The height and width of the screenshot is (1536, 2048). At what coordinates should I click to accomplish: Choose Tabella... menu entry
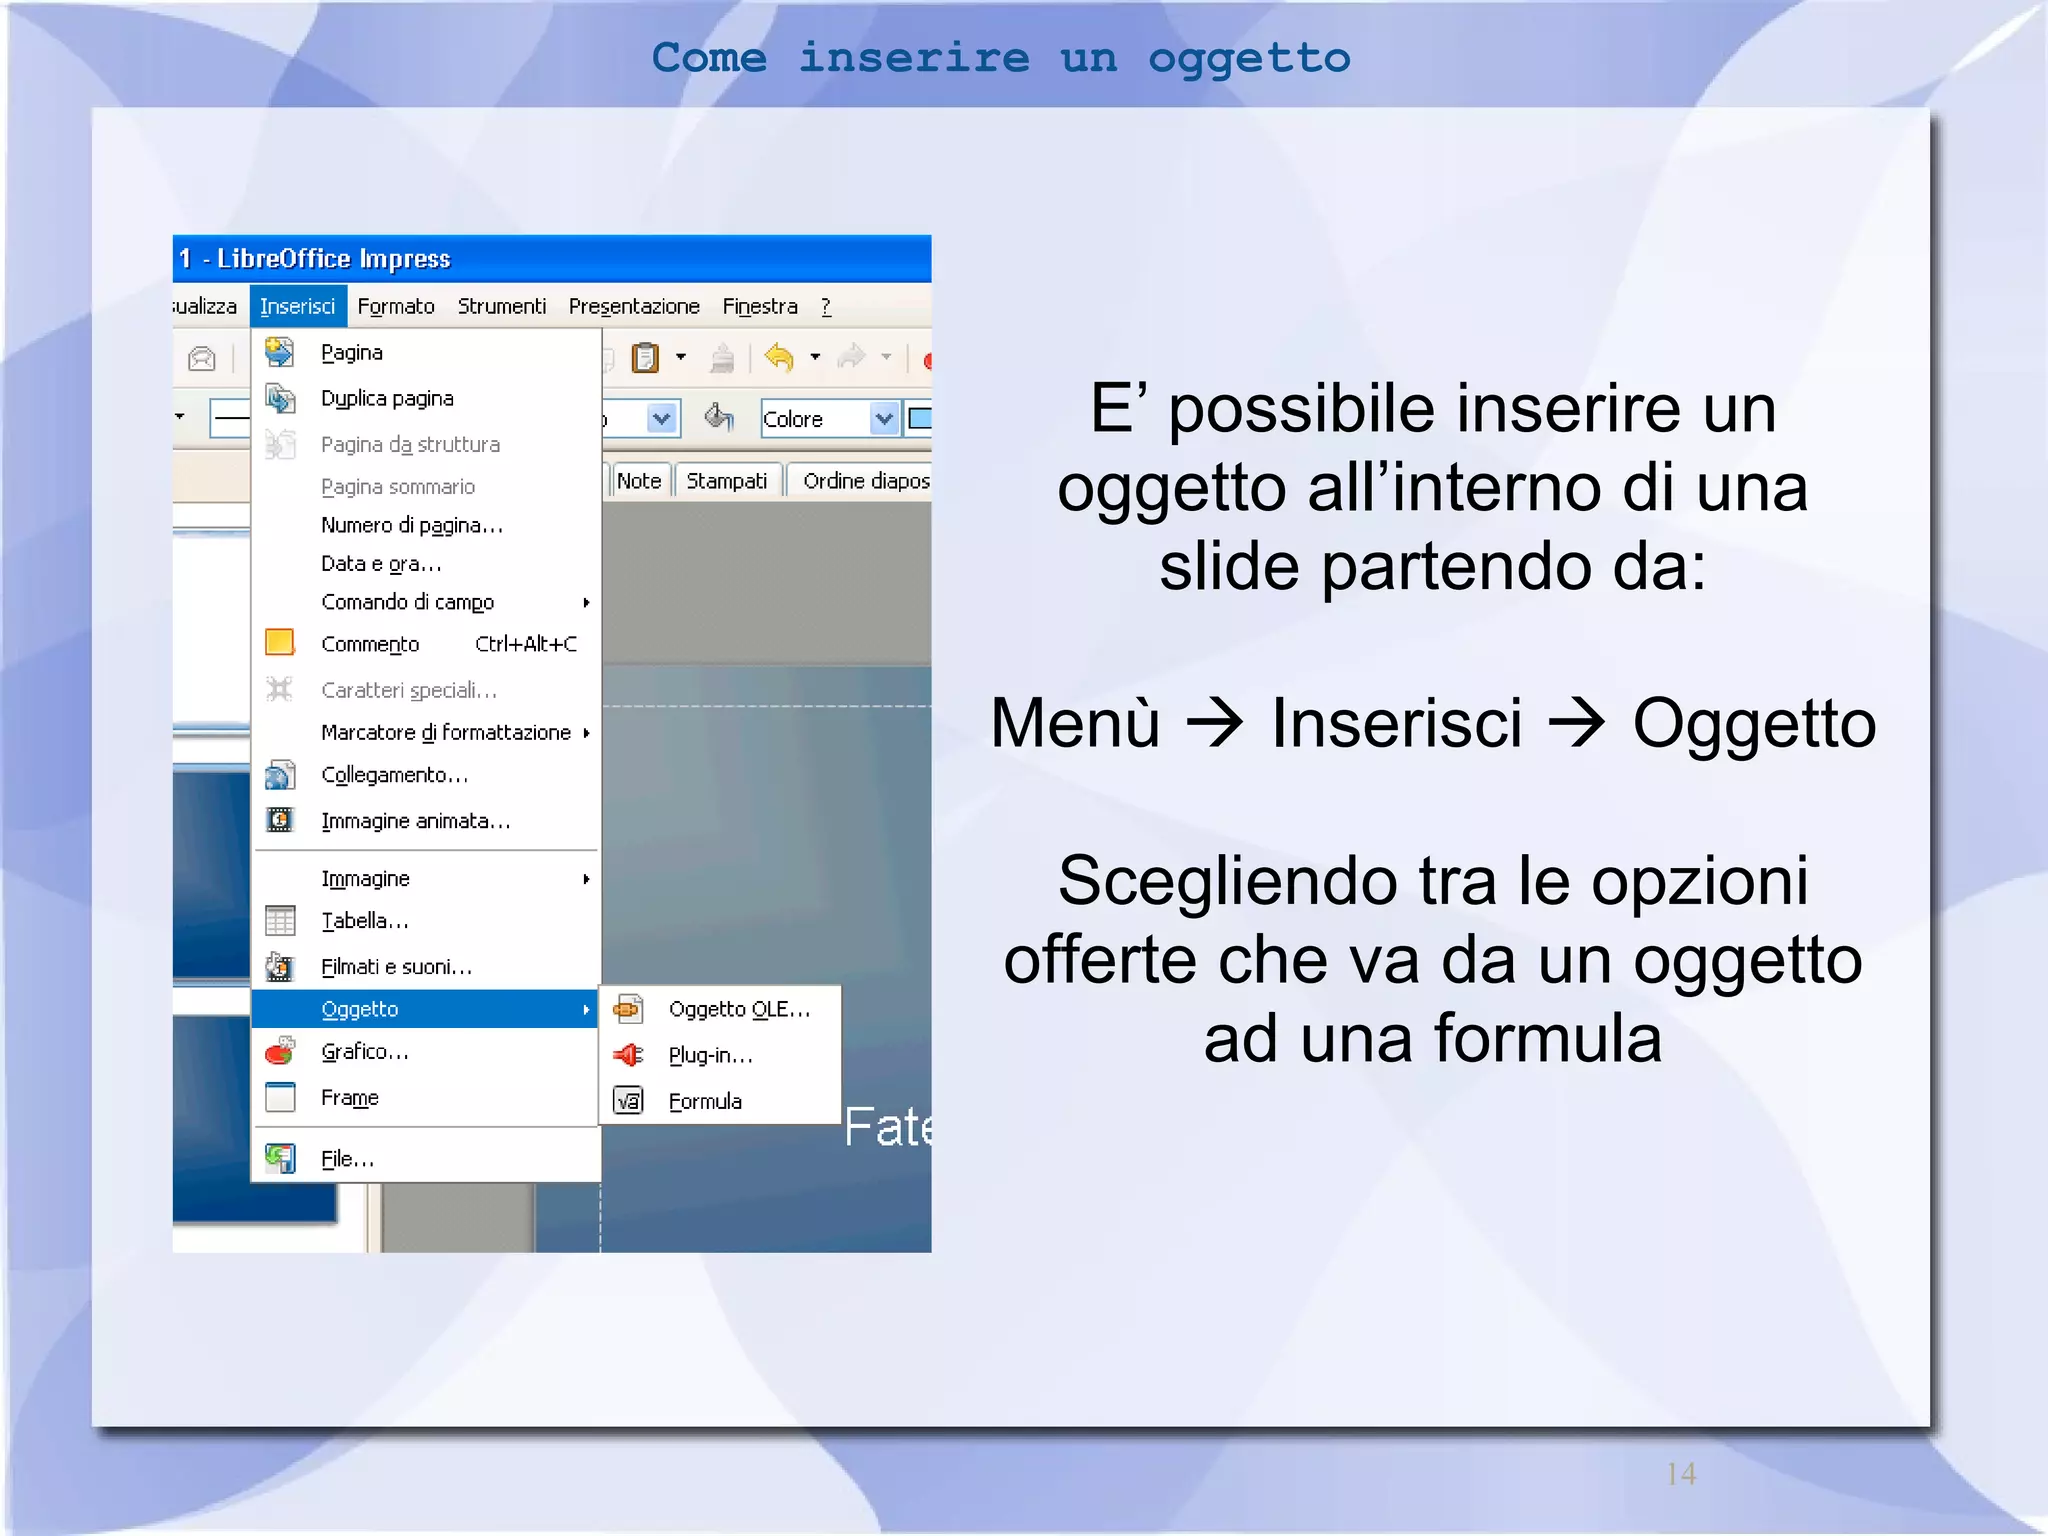[x=427, y=920]
